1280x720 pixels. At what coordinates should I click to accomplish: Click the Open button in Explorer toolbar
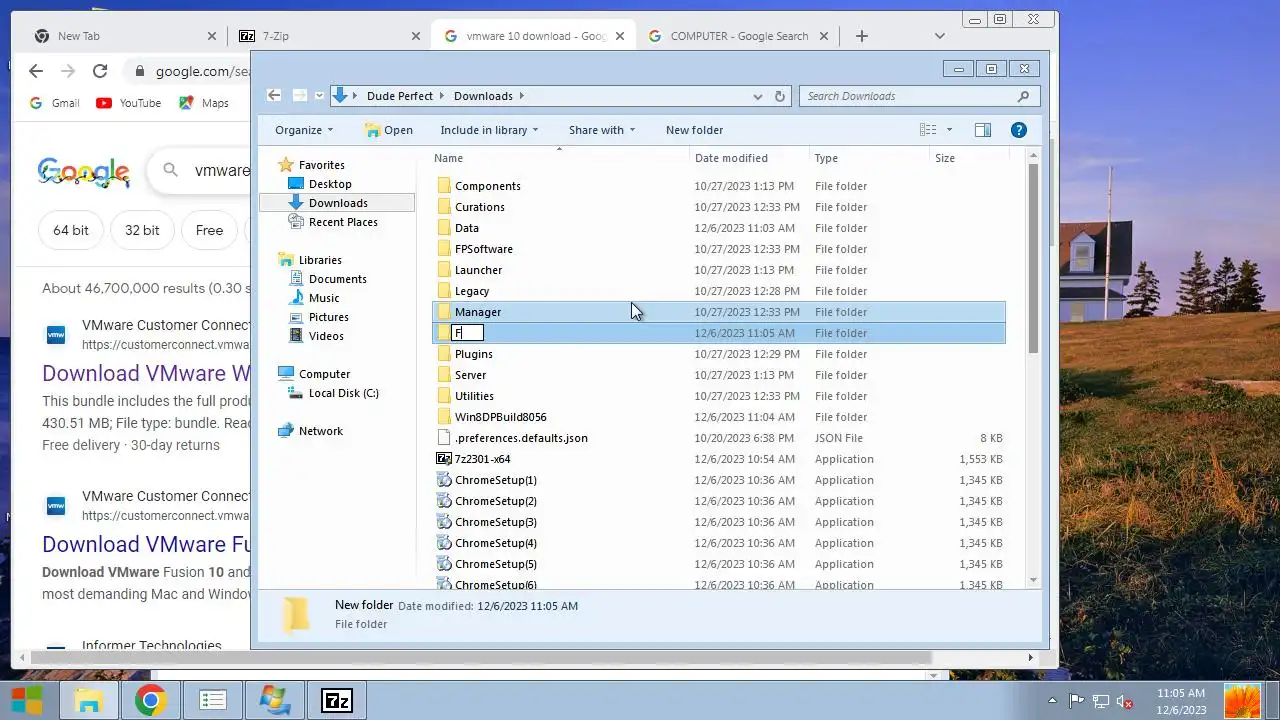[389, 130]
